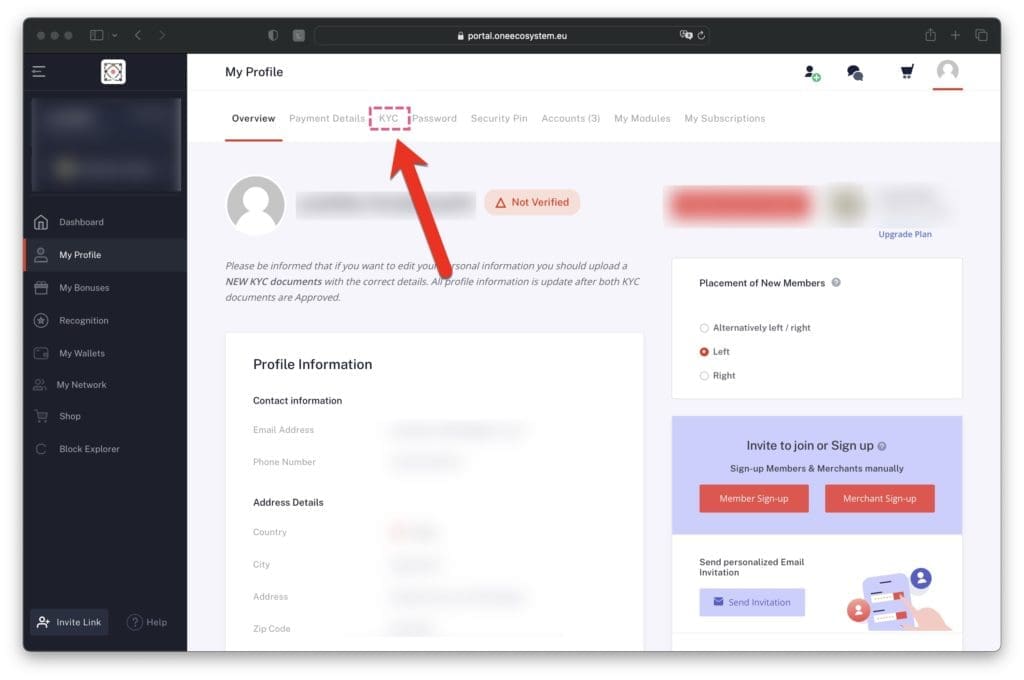Screen dimensions: 1024x680
Task: Click the Shop cart icon in sidebar
Action: [40, 416]
